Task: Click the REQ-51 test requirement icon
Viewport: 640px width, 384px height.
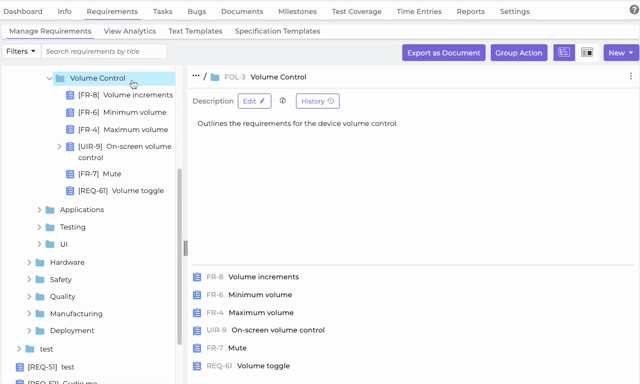Action: [x=19, y=367]
